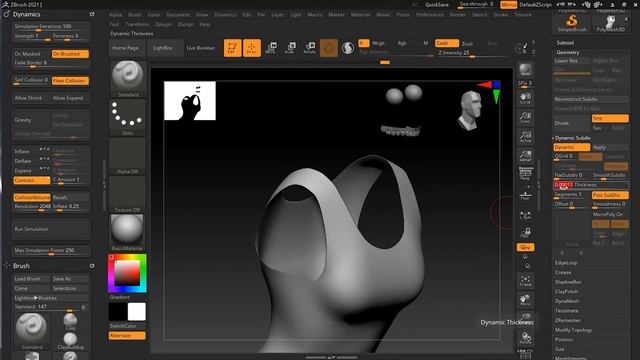Toggle Floor Collision option
The width and height of the screenshot is (640, 360).
point(70,81)
